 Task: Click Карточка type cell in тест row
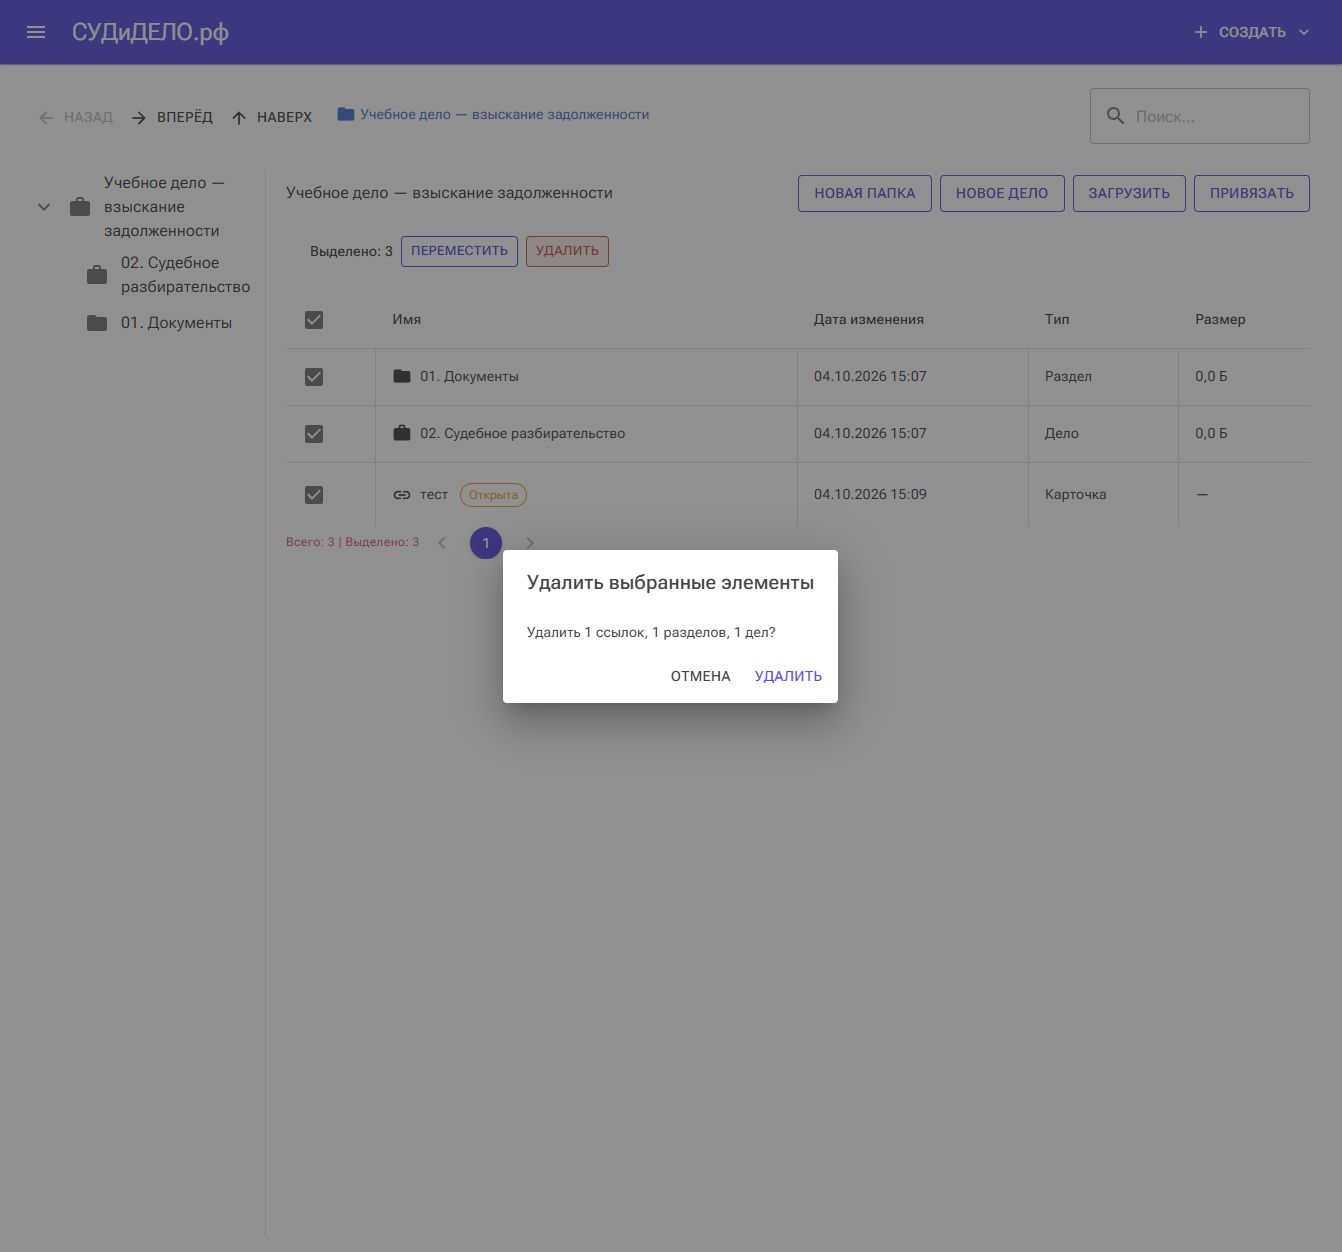click(1076, 494)
